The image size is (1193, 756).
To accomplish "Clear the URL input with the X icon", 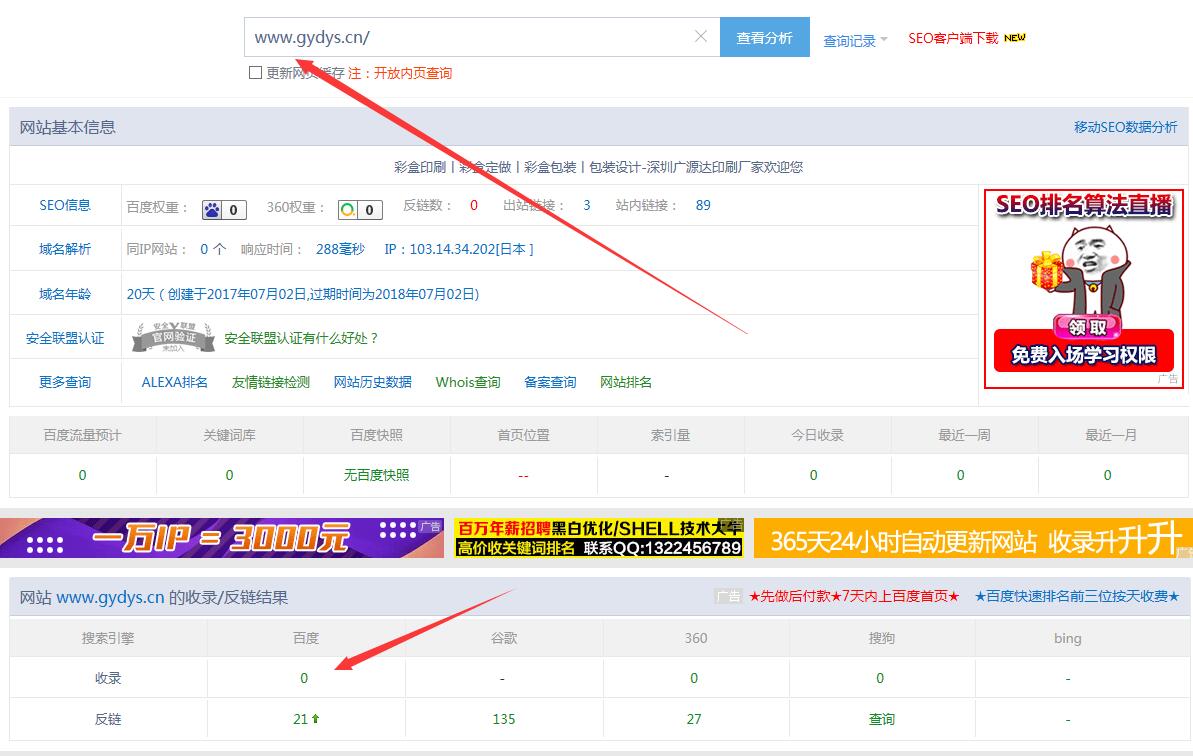I will [x=701, y=36].
